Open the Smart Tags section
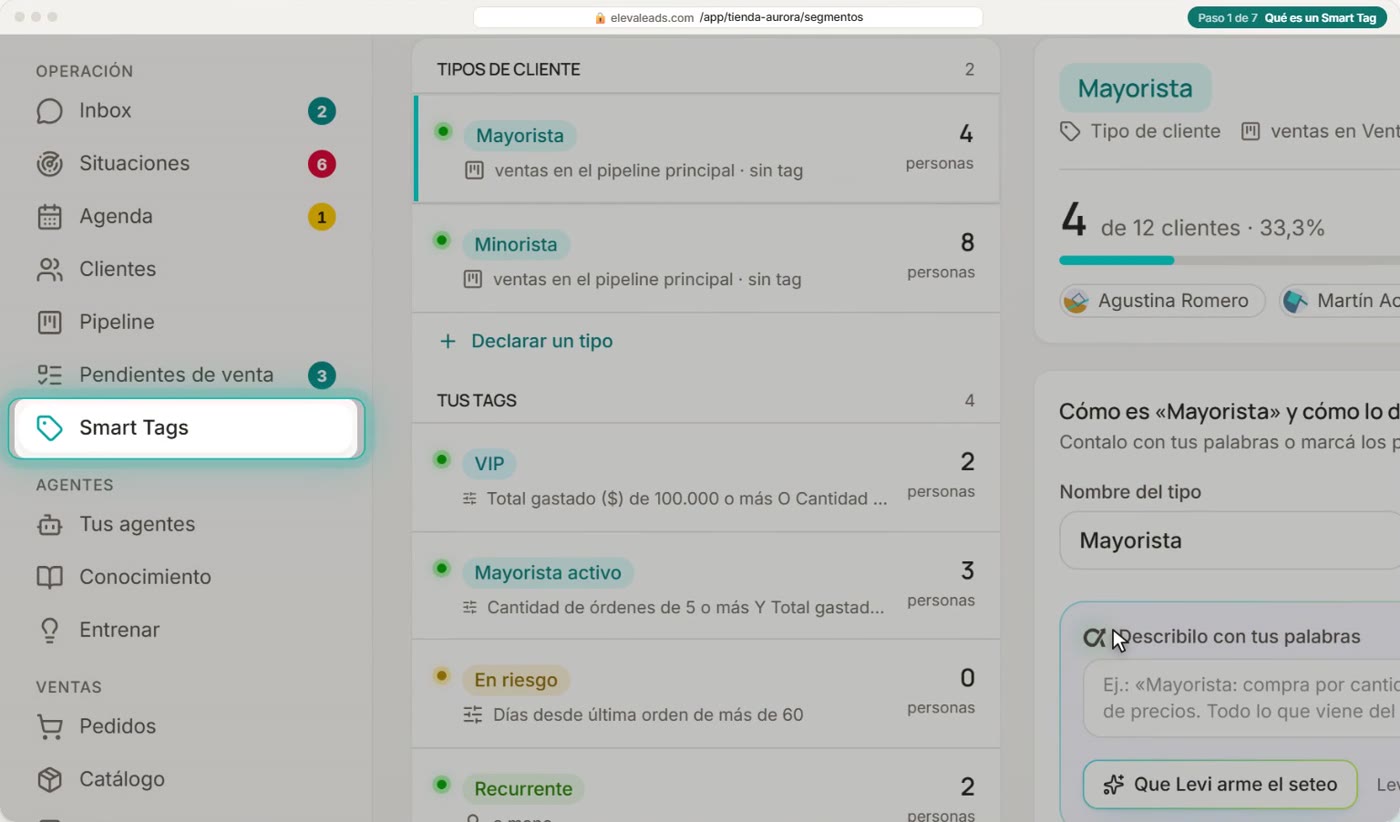 [186, 428]
